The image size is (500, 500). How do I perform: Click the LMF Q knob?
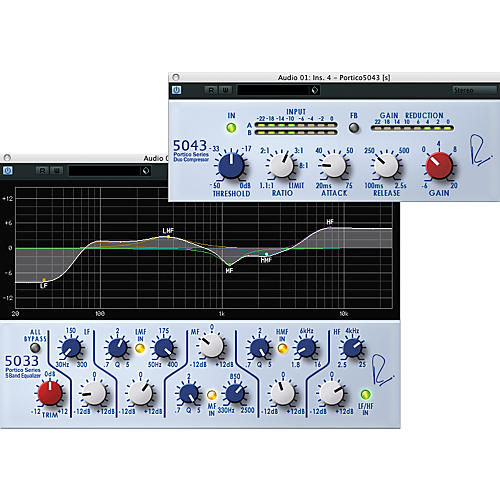click(x=117, y=348)
